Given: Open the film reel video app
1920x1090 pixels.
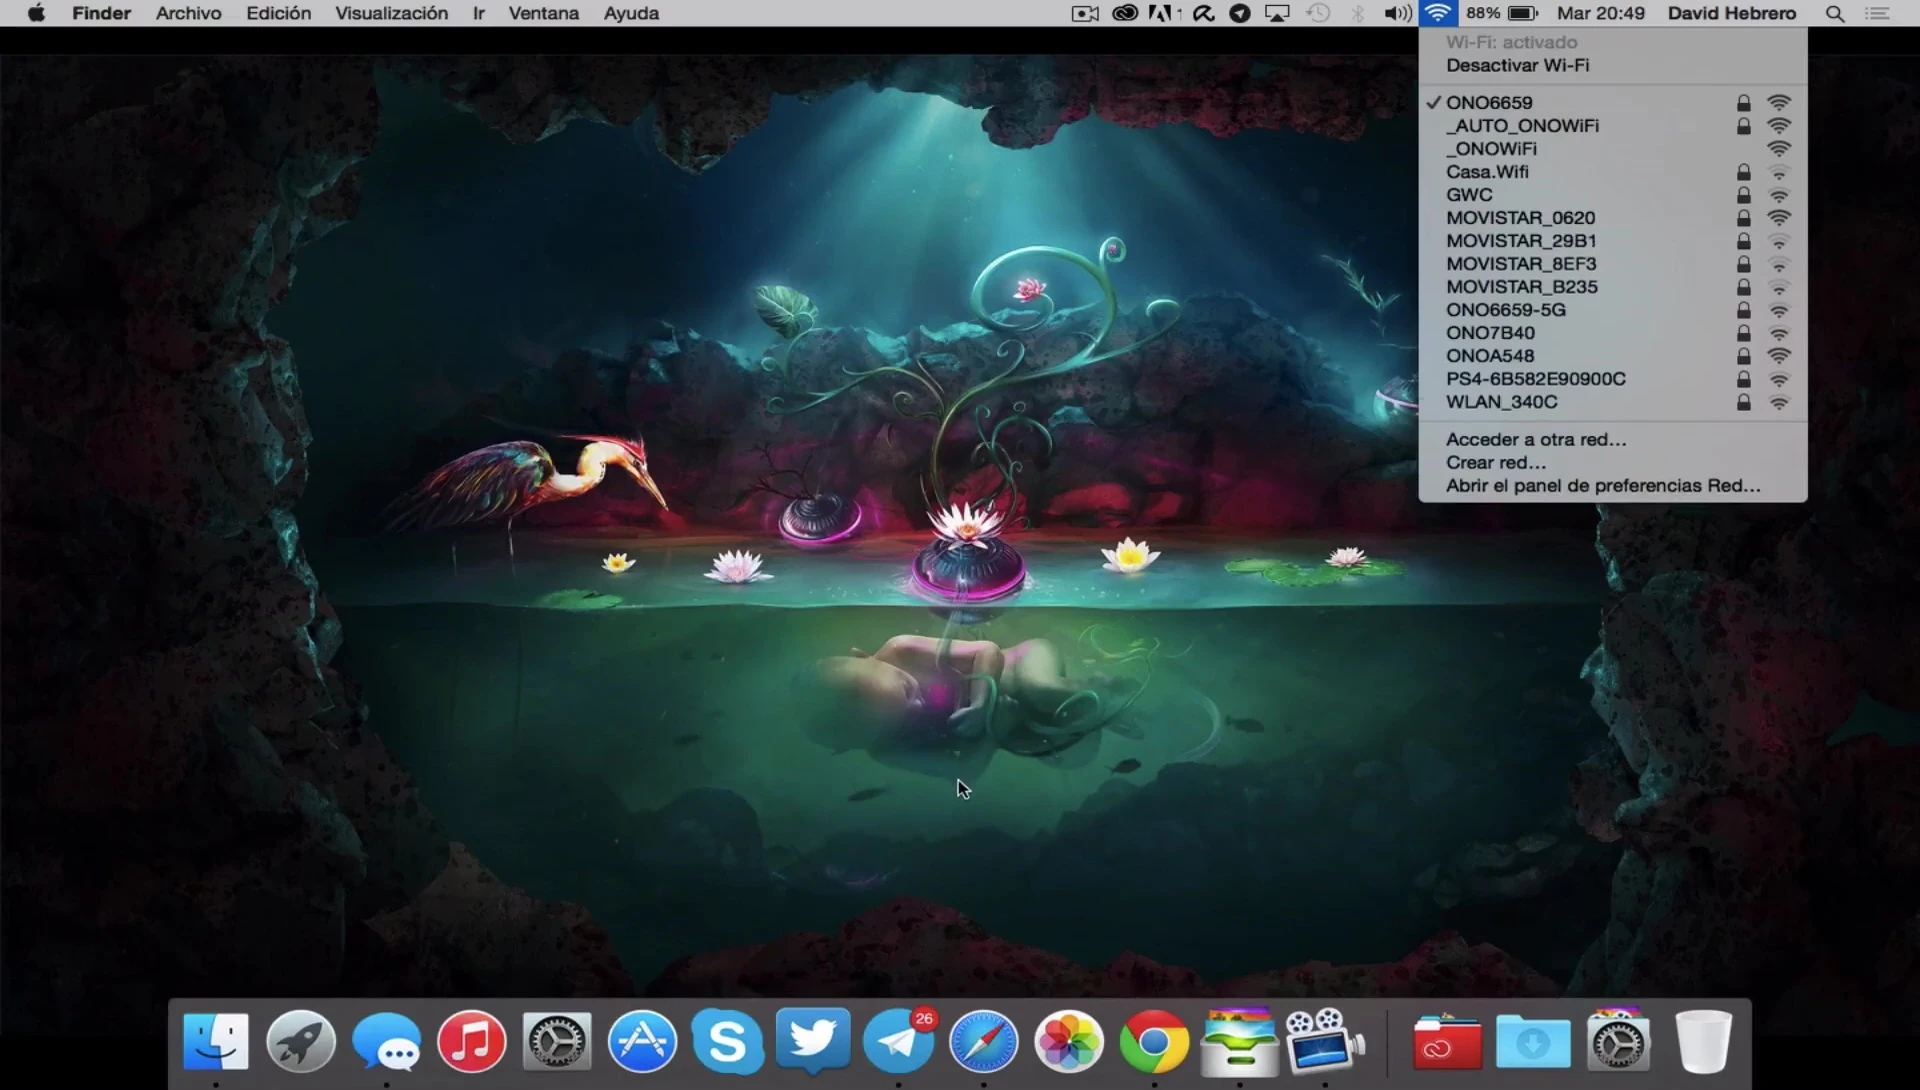Looking at the screenshot, I should pos(1325,1041).
